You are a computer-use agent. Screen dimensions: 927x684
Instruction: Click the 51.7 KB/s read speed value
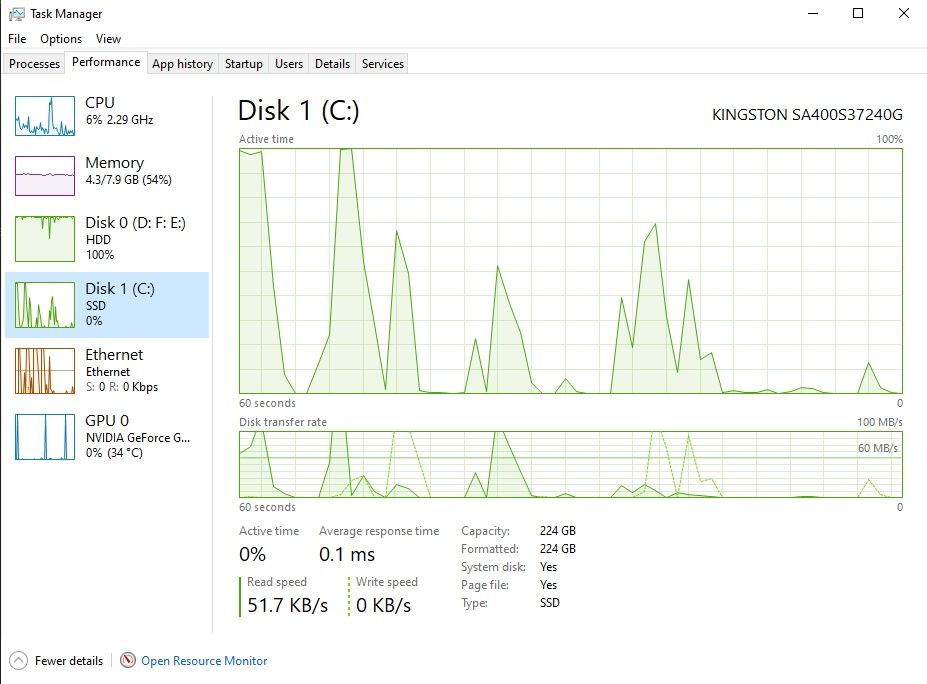point(287,605)
